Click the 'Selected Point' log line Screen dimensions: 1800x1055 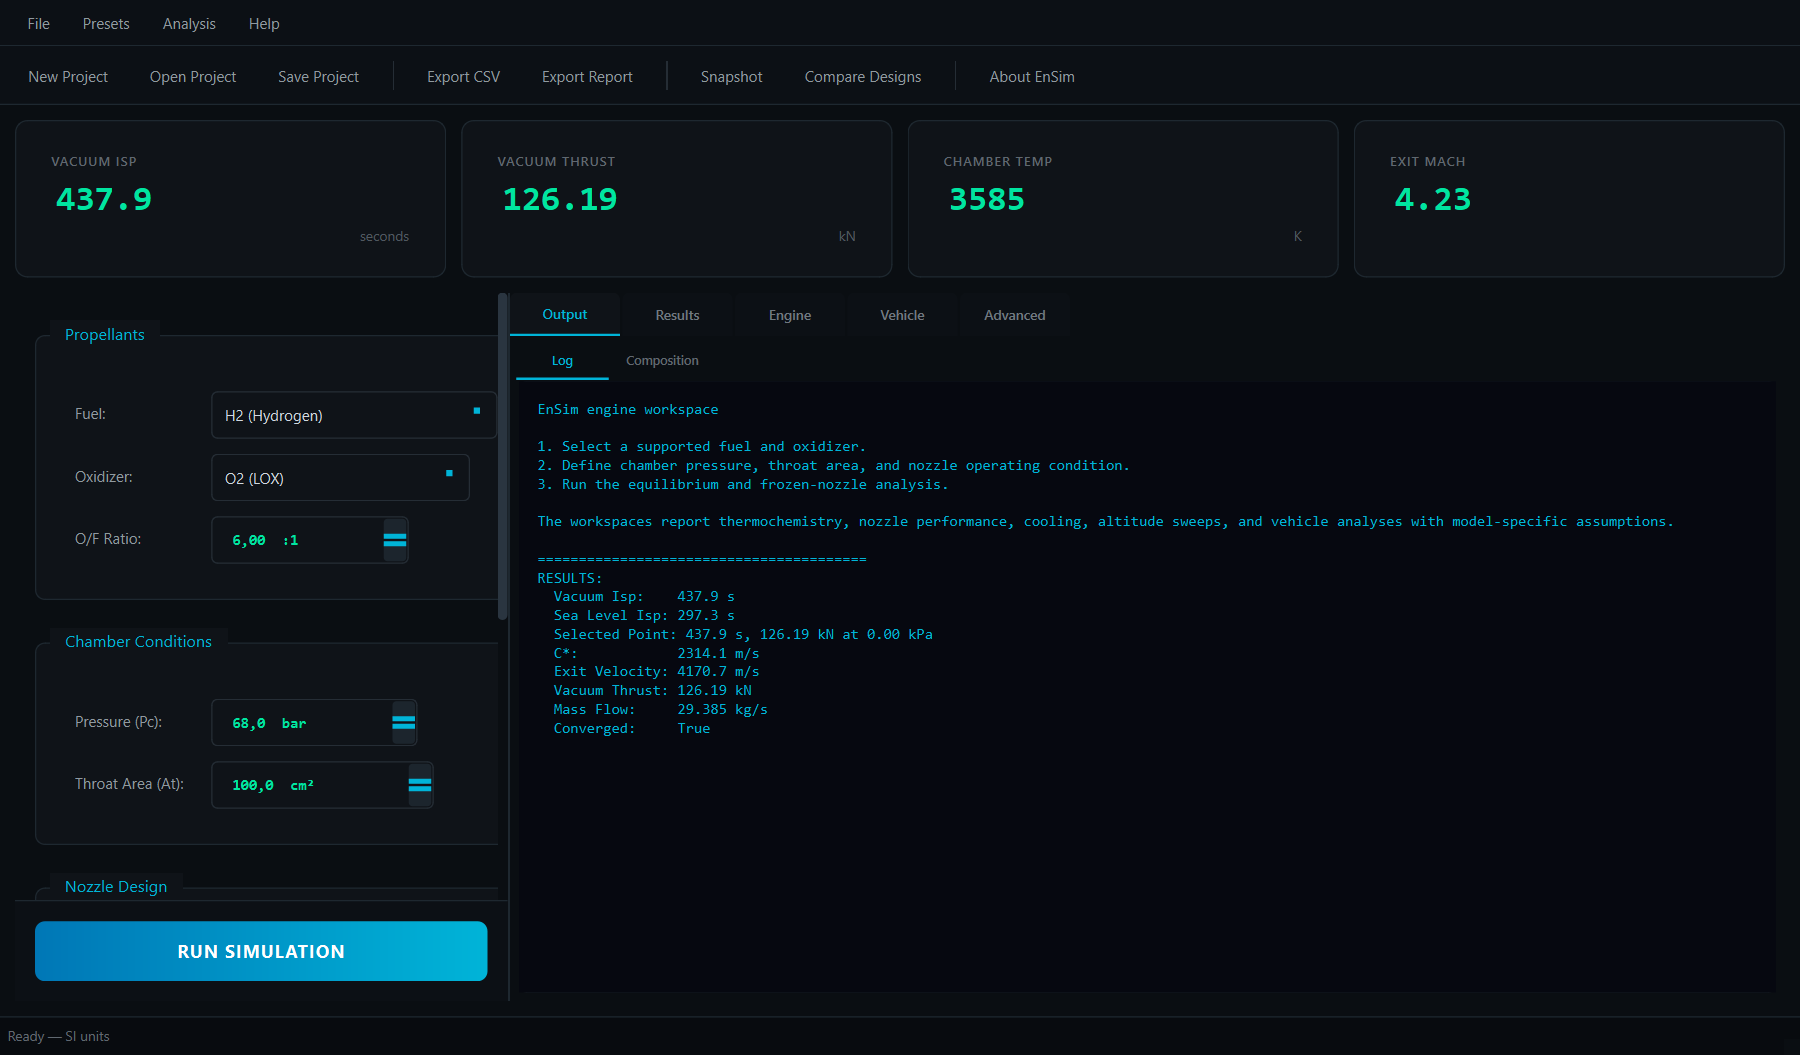tap(743, 634)
